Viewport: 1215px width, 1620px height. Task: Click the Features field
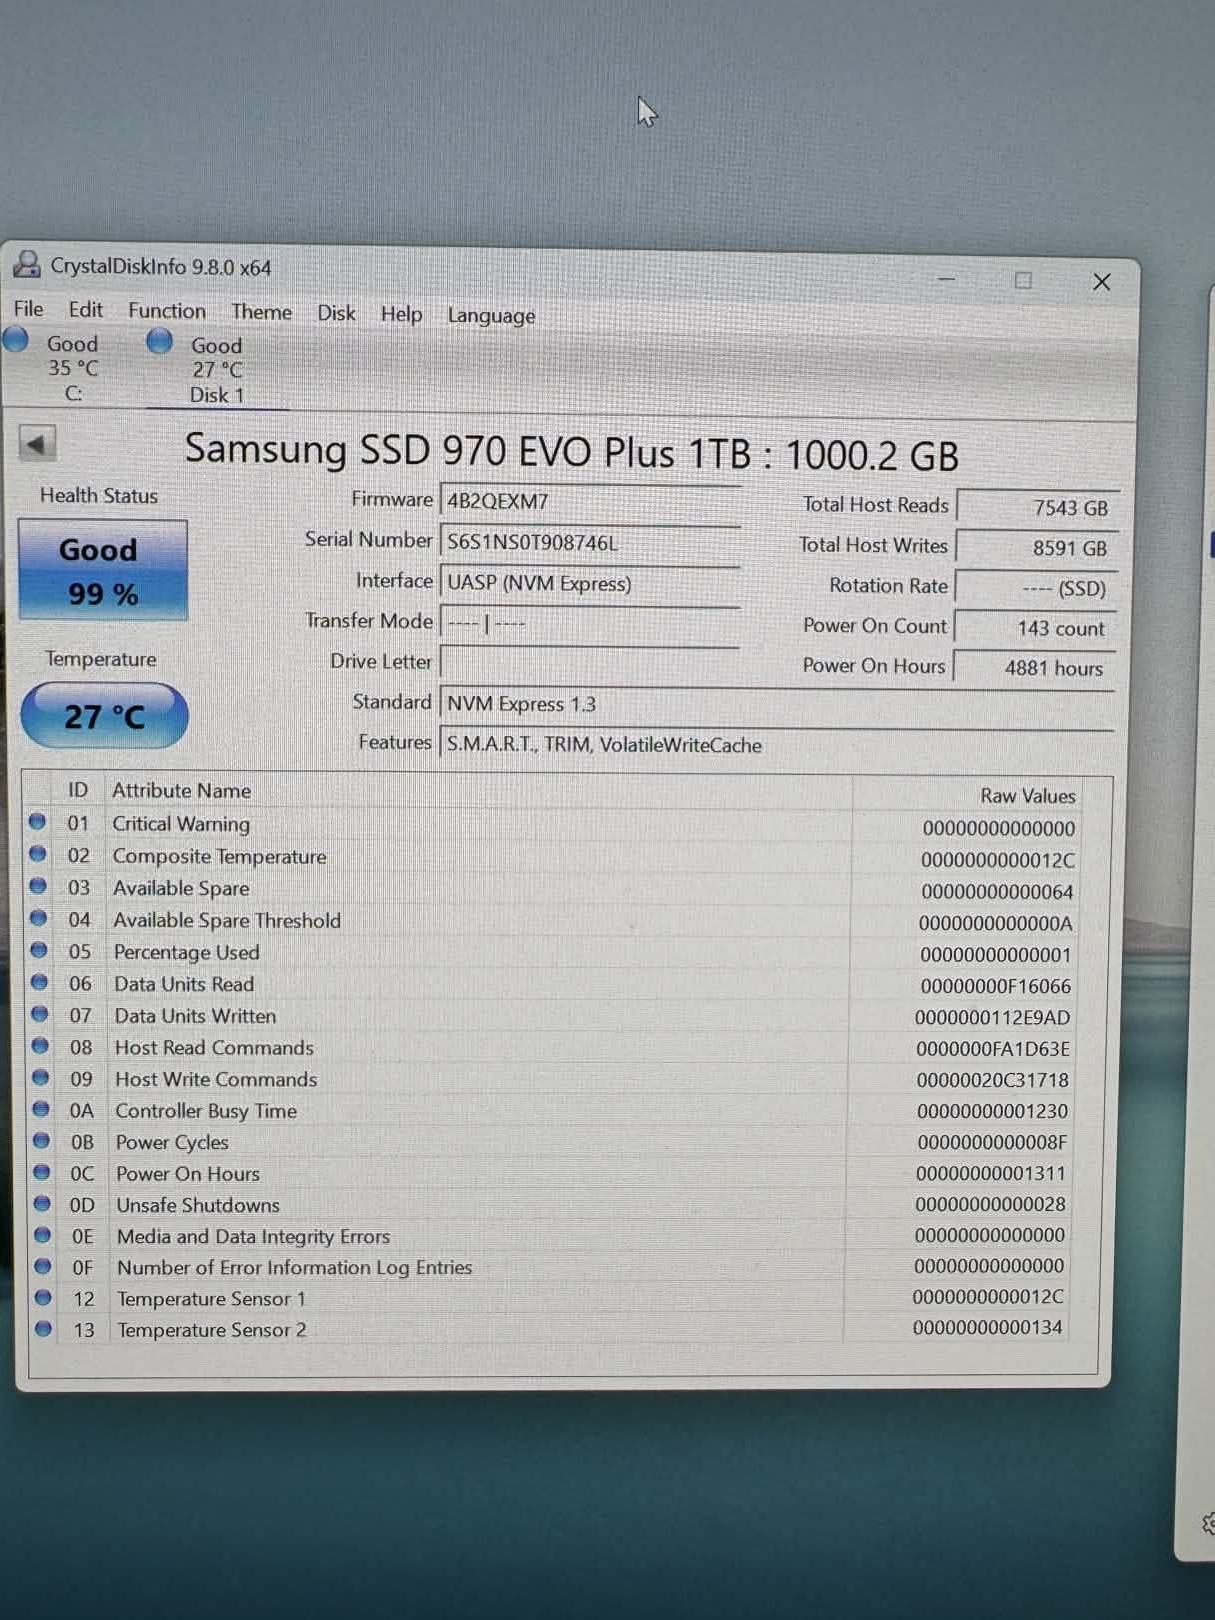click(777, 745)
